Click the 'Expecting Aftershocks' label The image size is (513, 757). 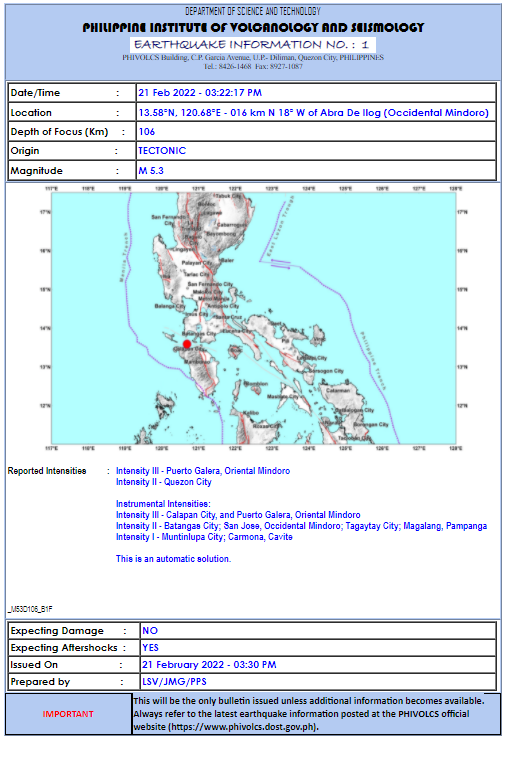pyautogui.click(x=64, y=648)
